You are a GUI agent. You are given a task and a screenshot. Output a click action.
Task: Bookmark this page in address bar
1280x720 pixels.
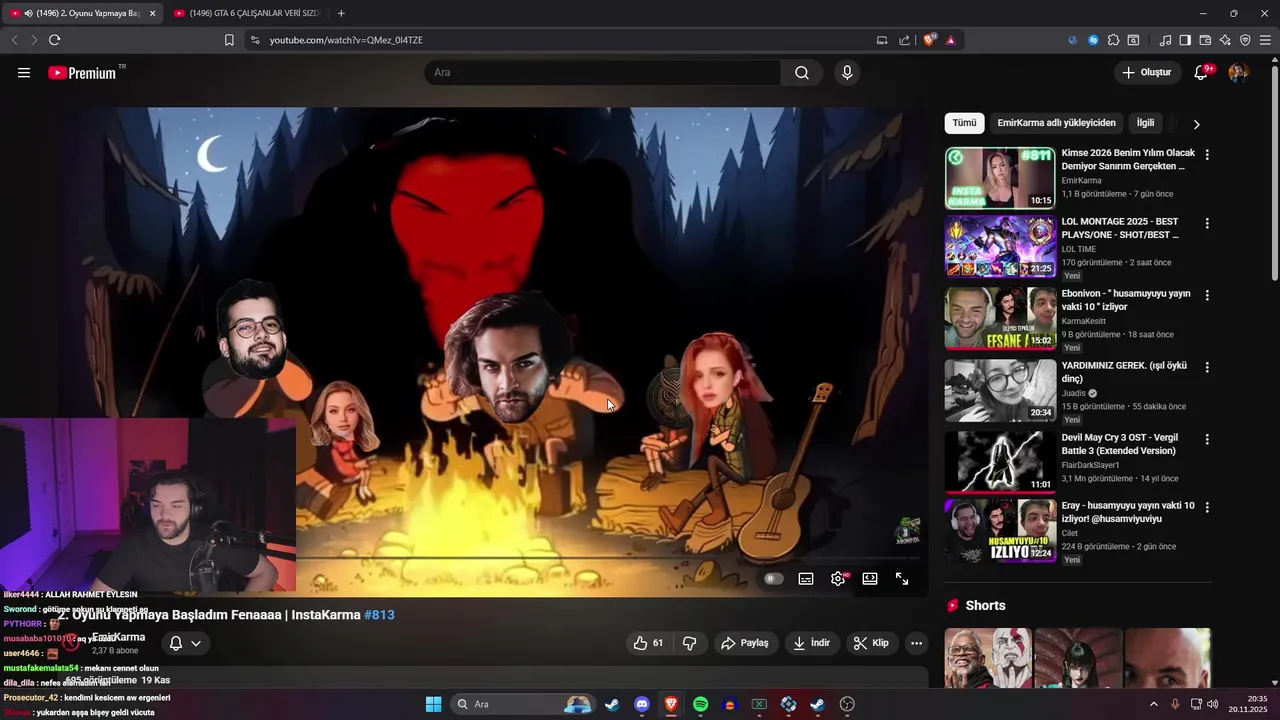[x=229, y=40]
